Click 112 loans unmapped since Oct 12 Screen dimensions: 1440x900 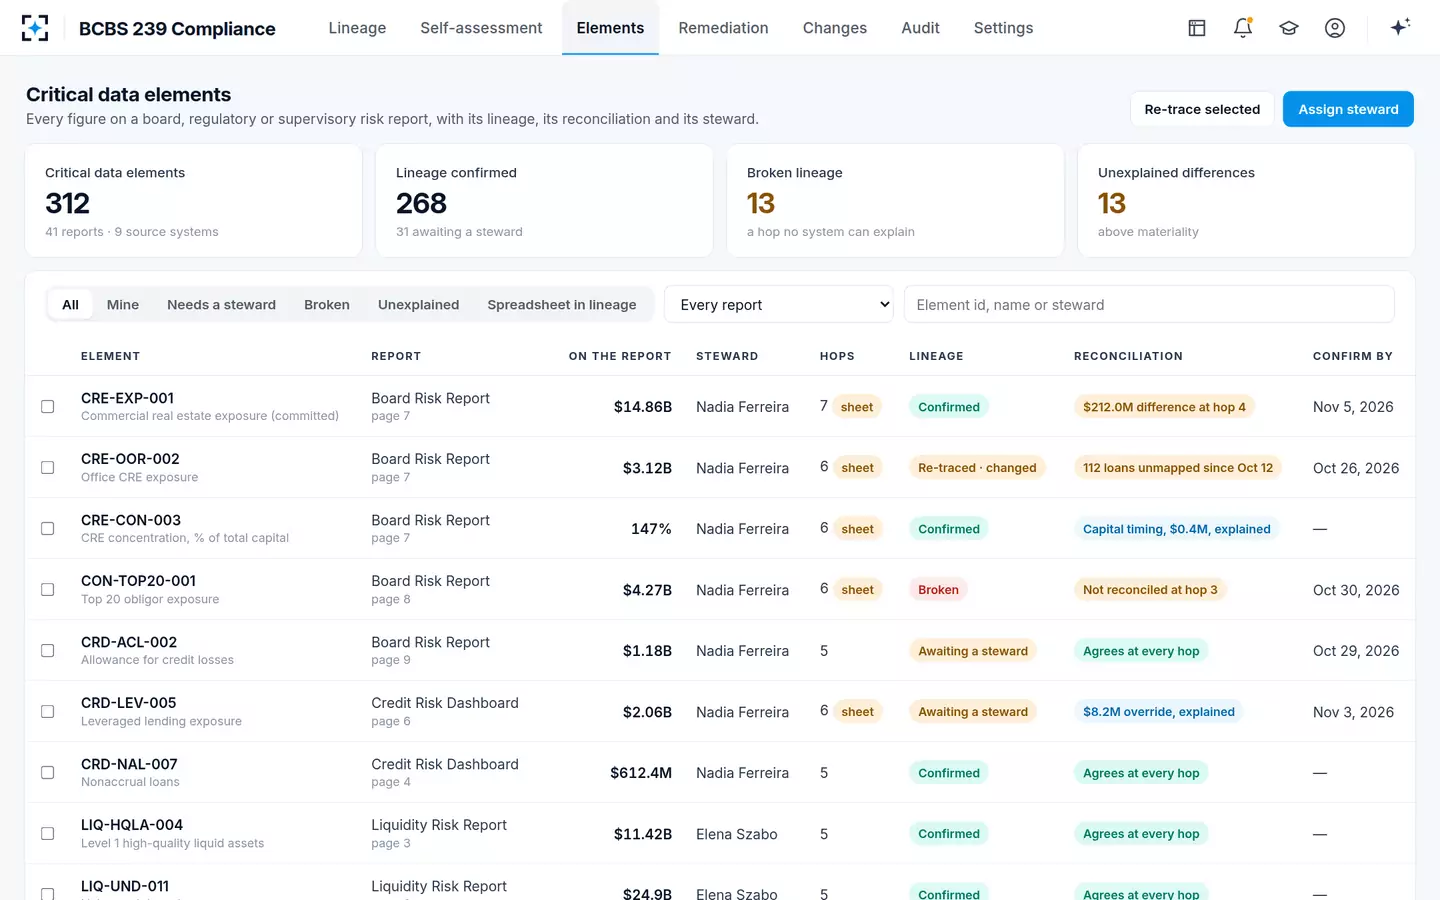pos(1178,467)
